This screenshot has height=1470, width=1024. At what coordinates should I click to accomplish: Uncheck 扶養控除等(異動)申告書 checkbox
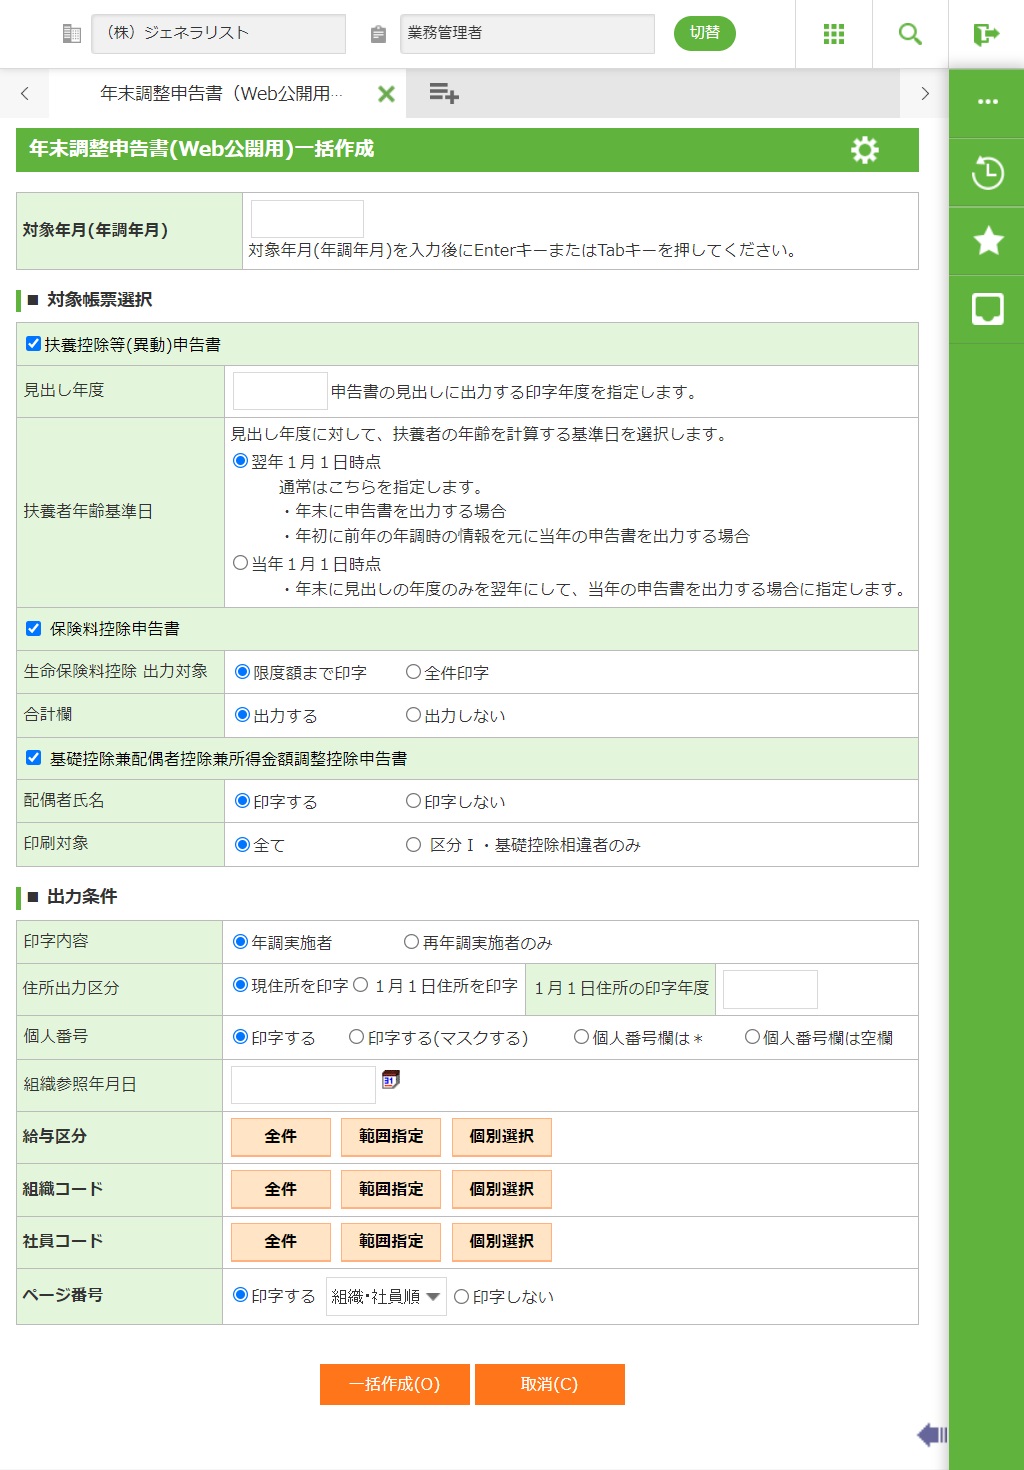34,344
